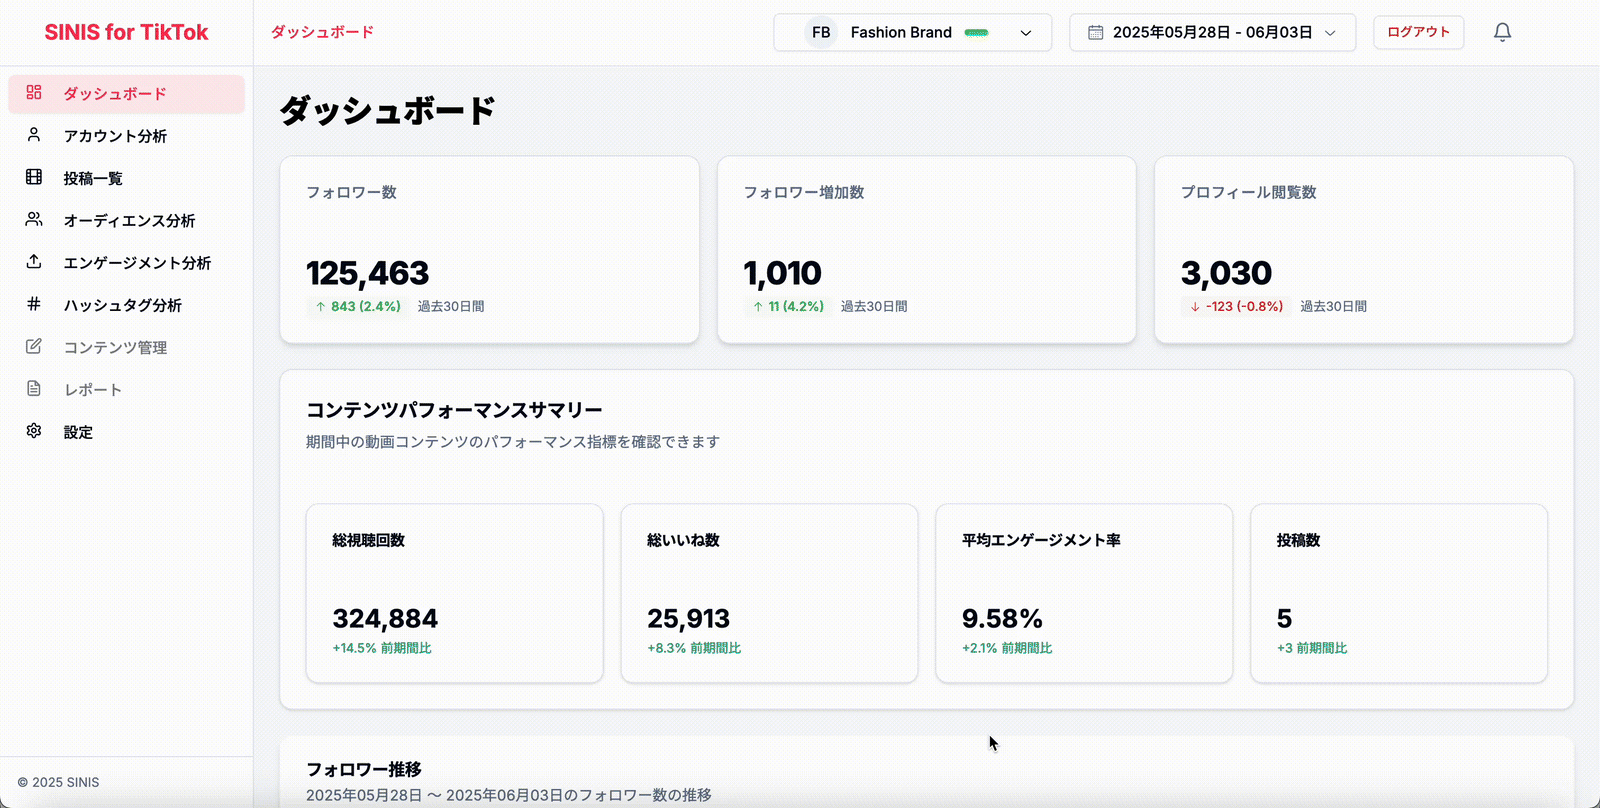Screen dimensions: 1600x808
Task: Click the upload icon for エンゲージメント分析
Action: [34, 262]
